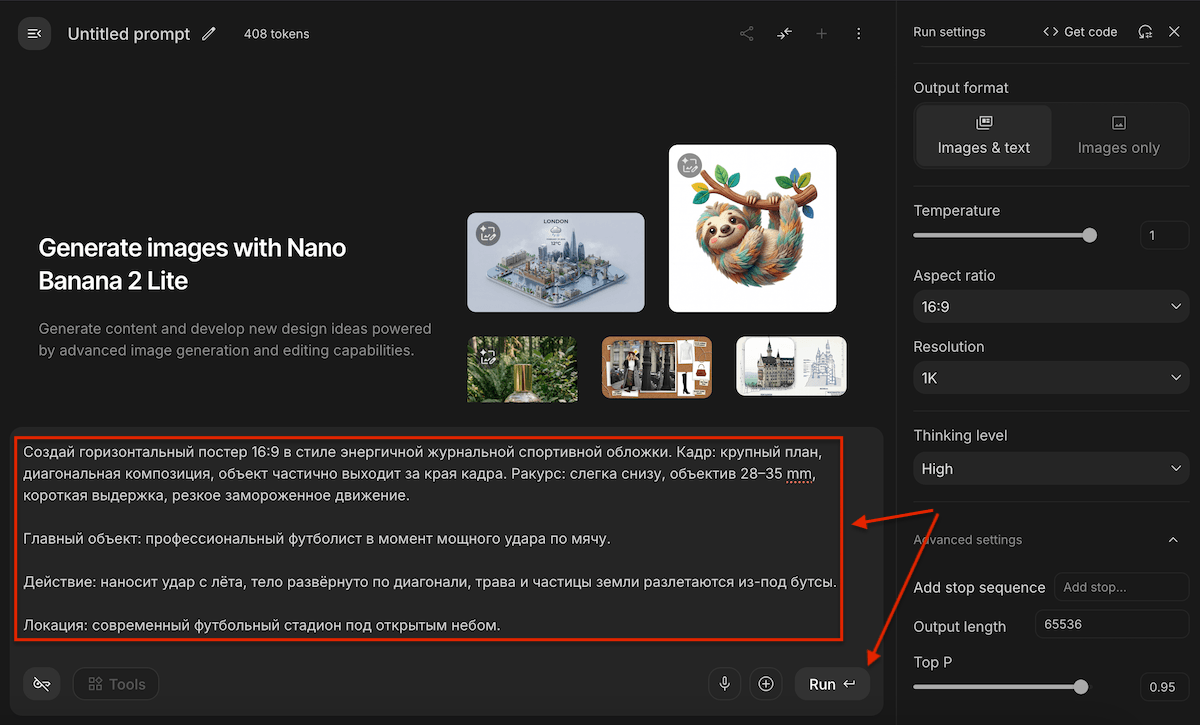
Task: Edit prompt title with pencil icon
Action: point(209,34)
